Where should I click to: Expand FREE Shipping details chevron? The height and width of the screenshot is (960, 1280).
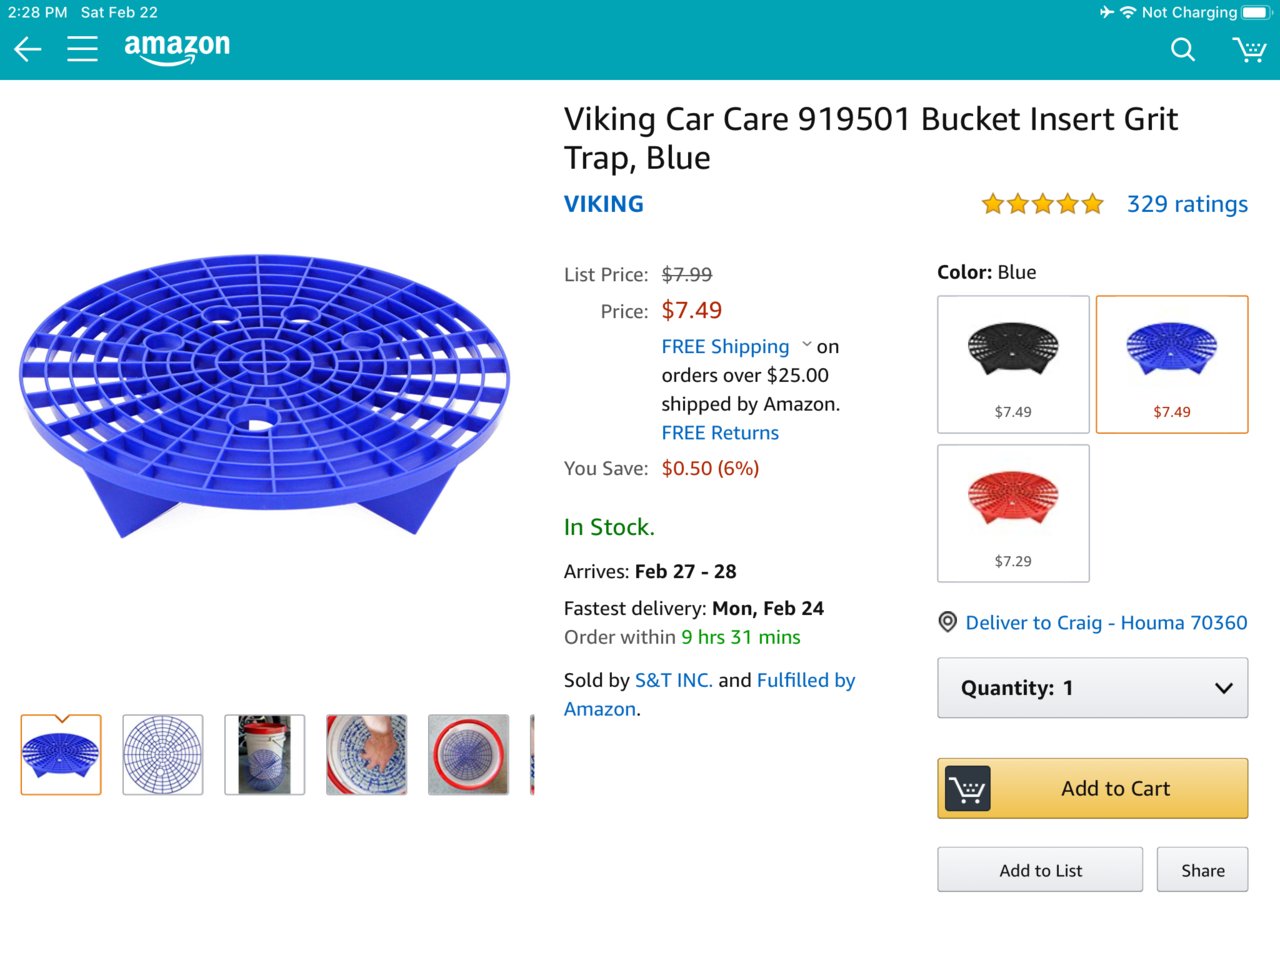pos(807,345)
